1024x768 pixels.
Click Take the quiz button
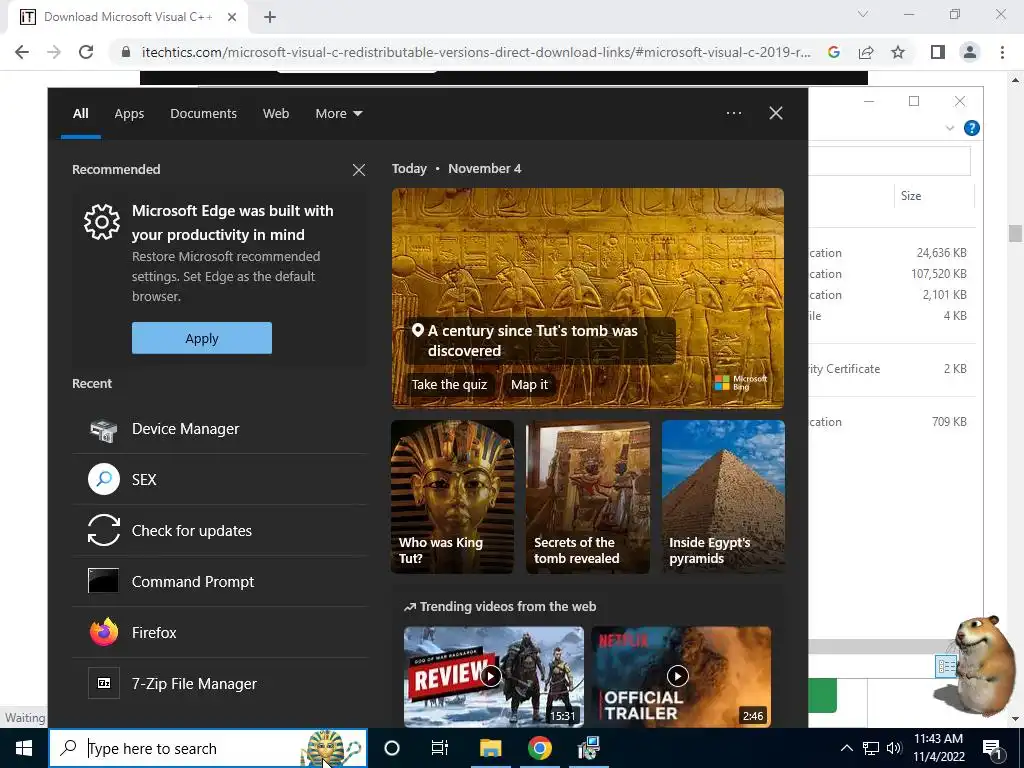pos(449,384)
